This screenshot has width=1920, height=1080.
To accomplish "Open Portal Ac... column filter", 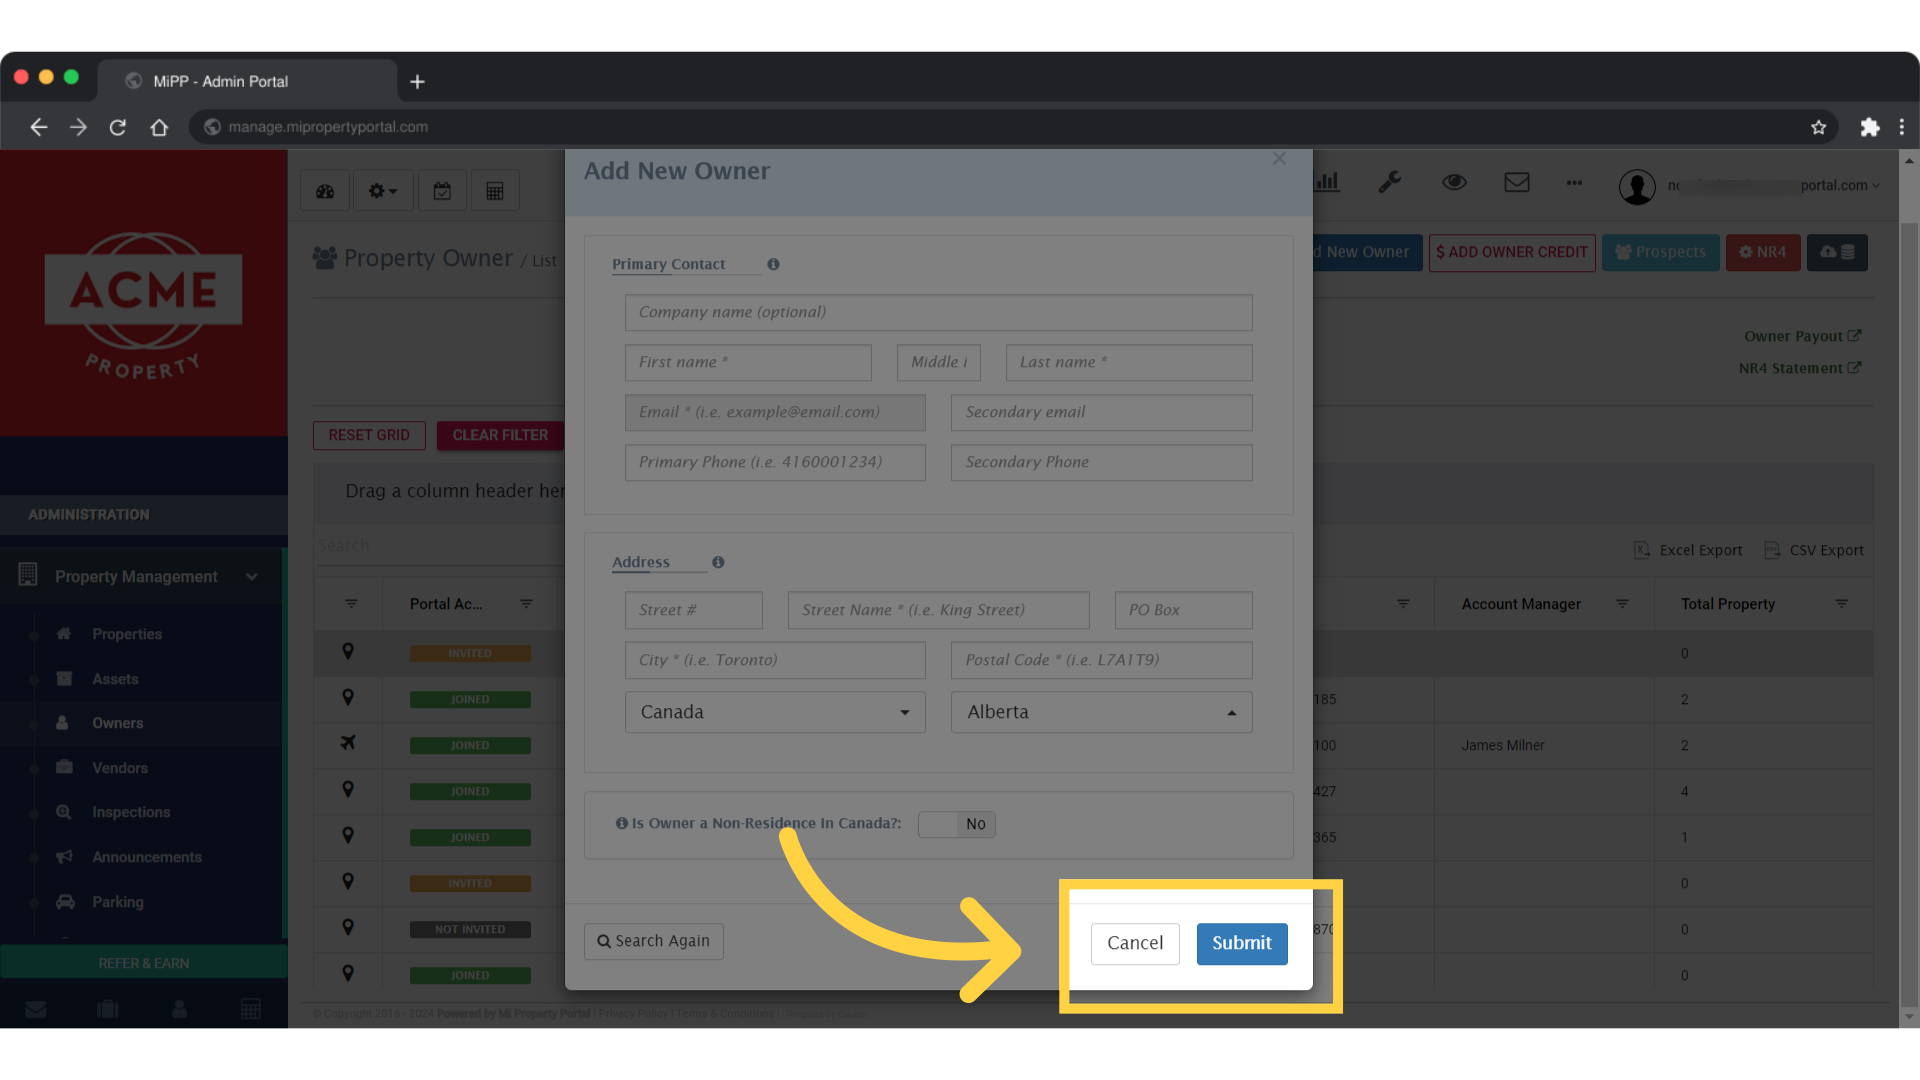I will 526,604.
